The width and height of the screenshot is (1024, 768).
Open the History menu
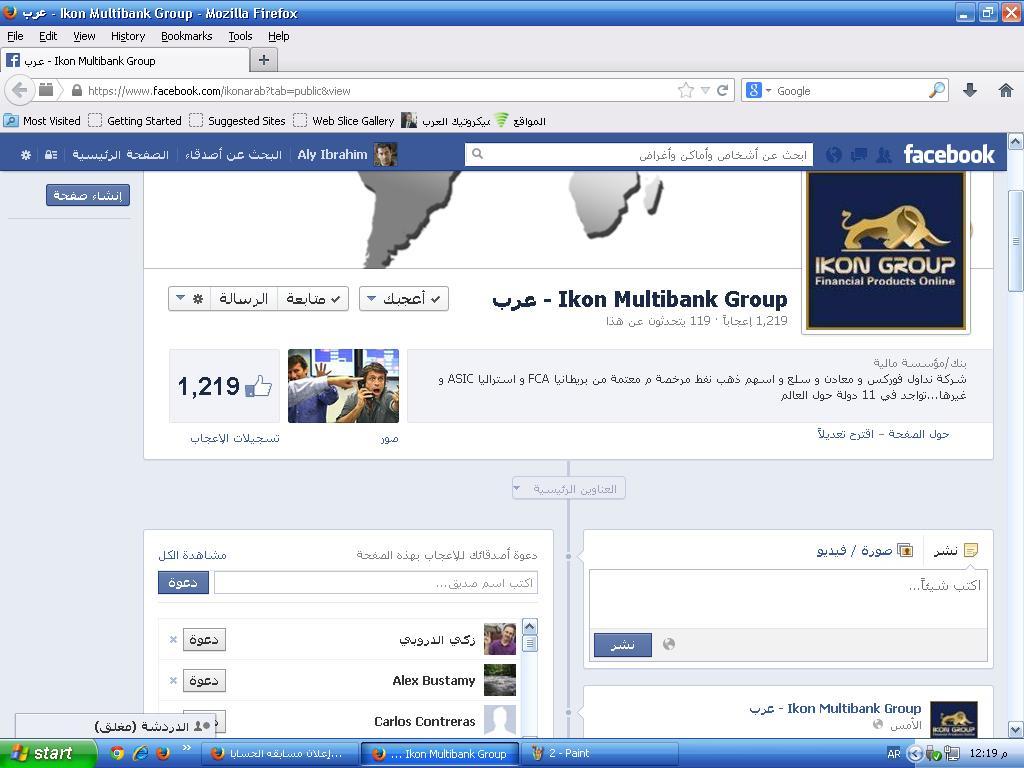[128, 36]
